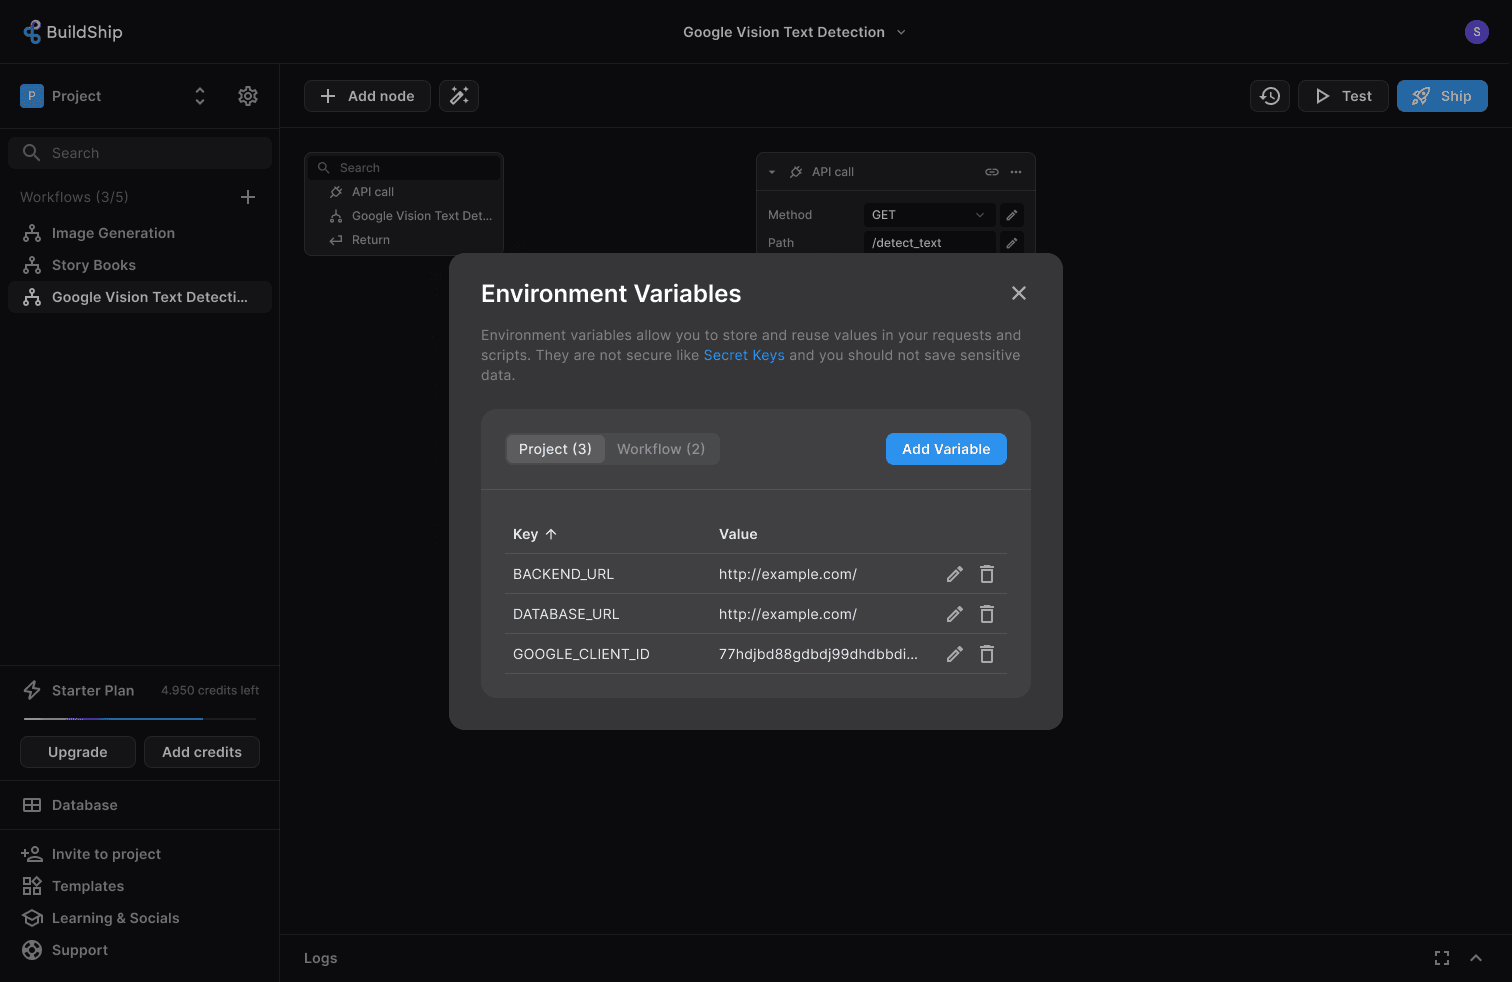Select the Project (3) tab
Image resolution: width=1512 pixels, height=982 pixels.
pyautogui.click(x=555, y=449)
